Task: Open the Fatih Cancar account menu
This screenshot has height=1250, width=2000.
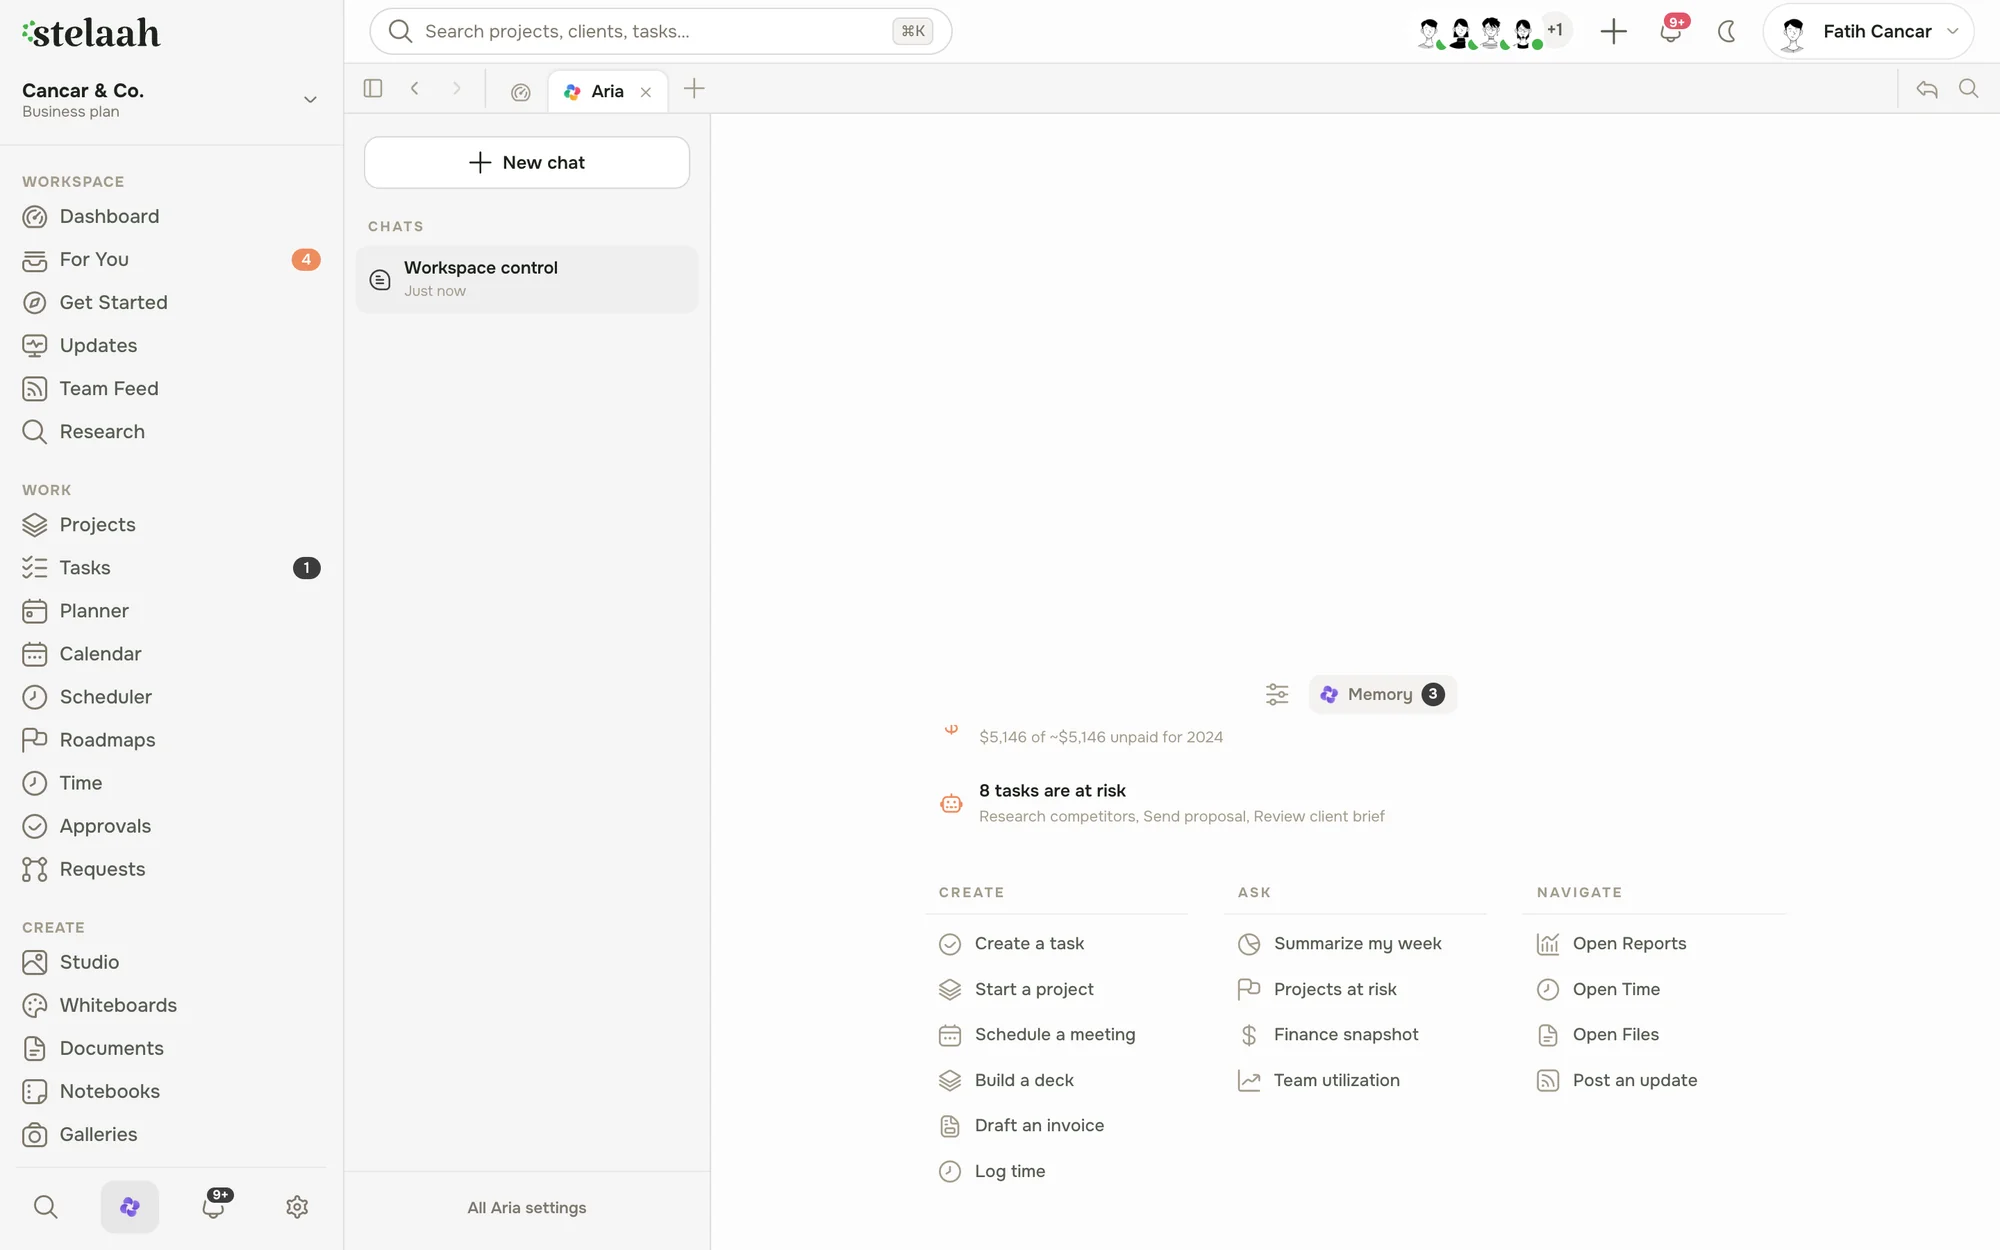Action: 1868,31
